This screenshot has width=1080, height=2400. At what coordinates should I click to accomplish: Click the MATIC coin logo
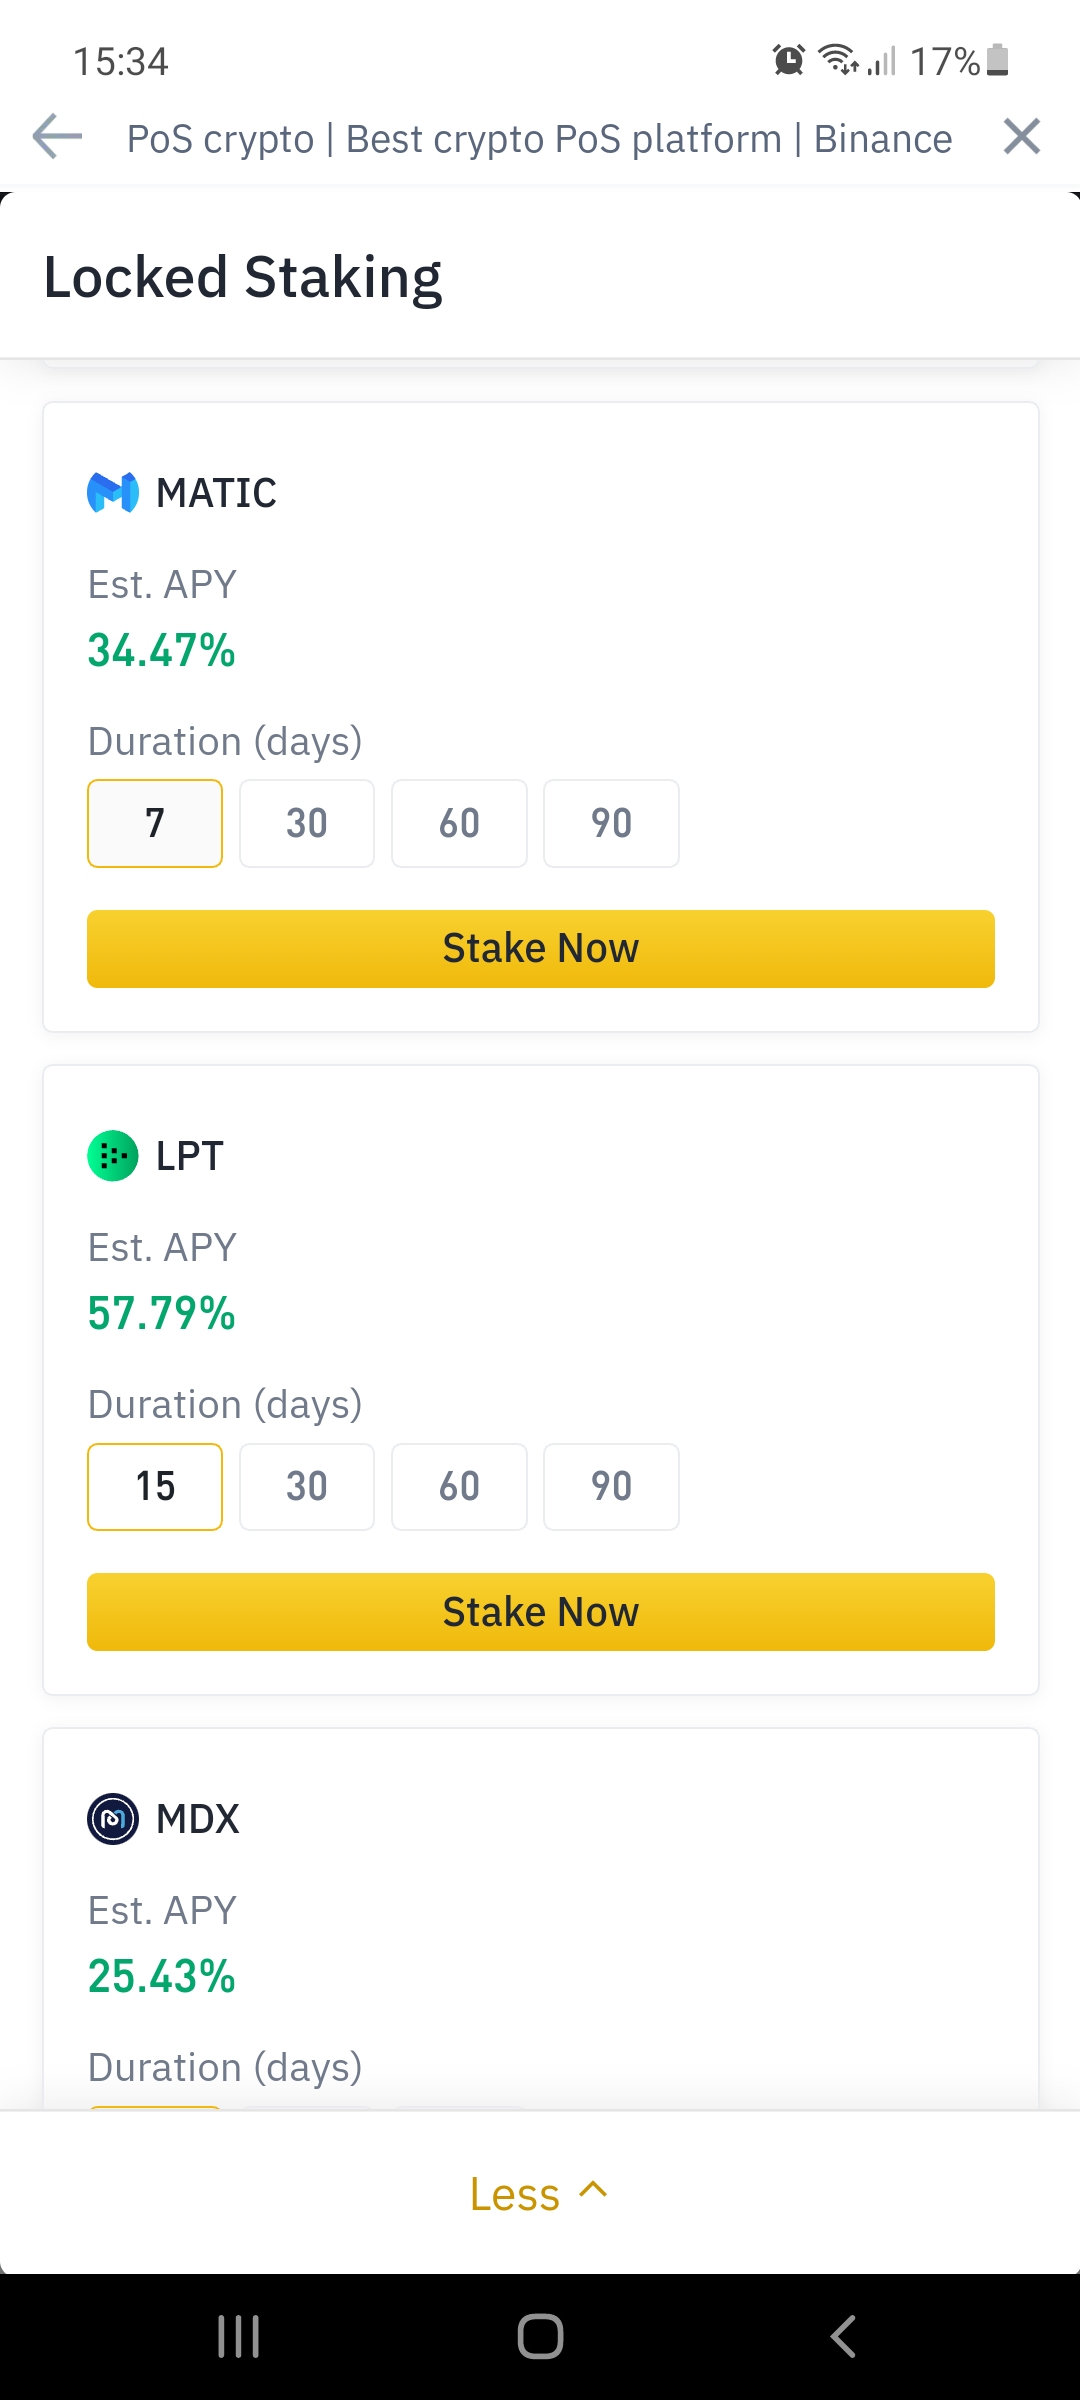pyautogui.click(x=113, y=493)
